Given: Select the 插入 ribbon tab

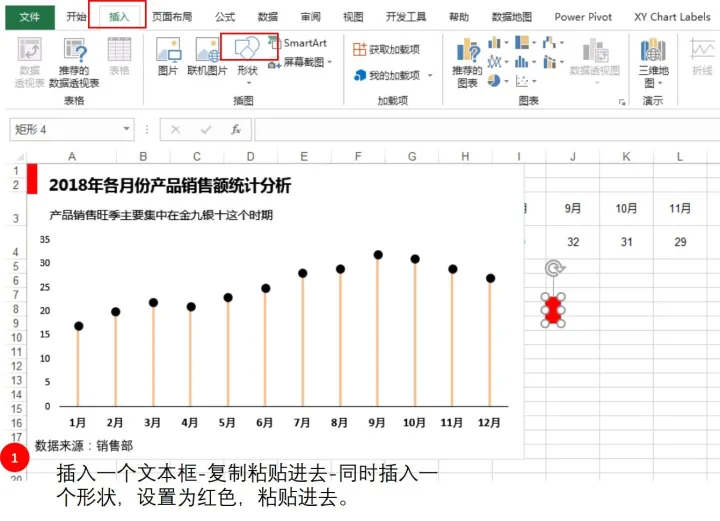Looking at the screenshot, I should click(x=118, y=17).
